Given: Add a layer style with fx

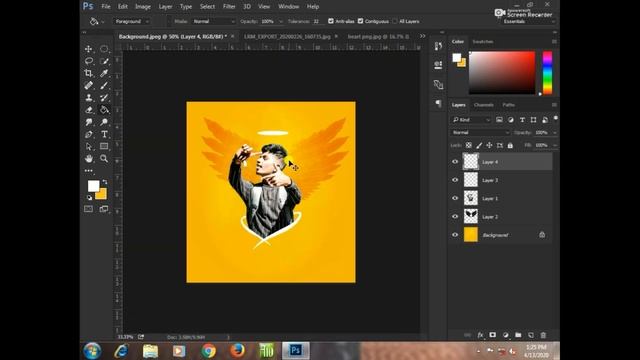Looking at the screenshot, I should pos(480,335).
